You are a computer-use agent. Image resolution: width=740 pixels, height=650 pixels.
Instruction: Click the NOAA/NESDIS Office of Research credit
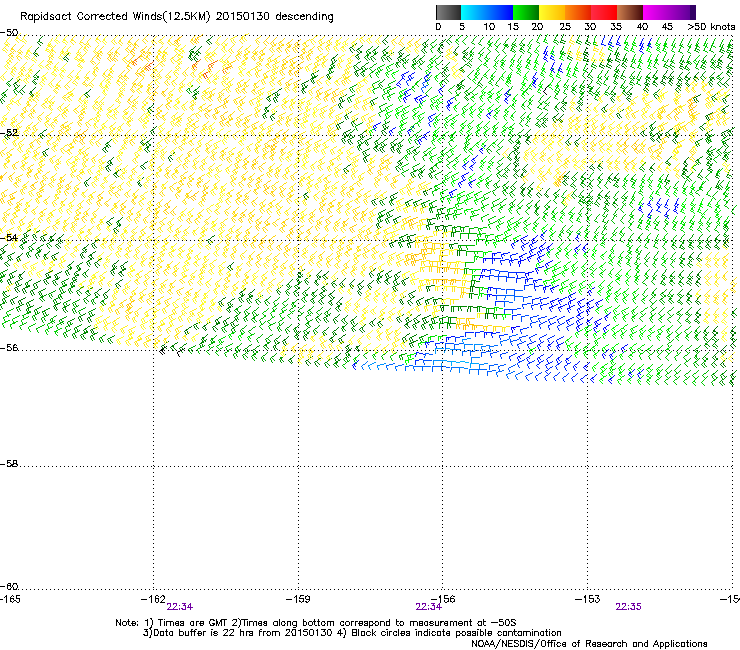coord(589,644)
